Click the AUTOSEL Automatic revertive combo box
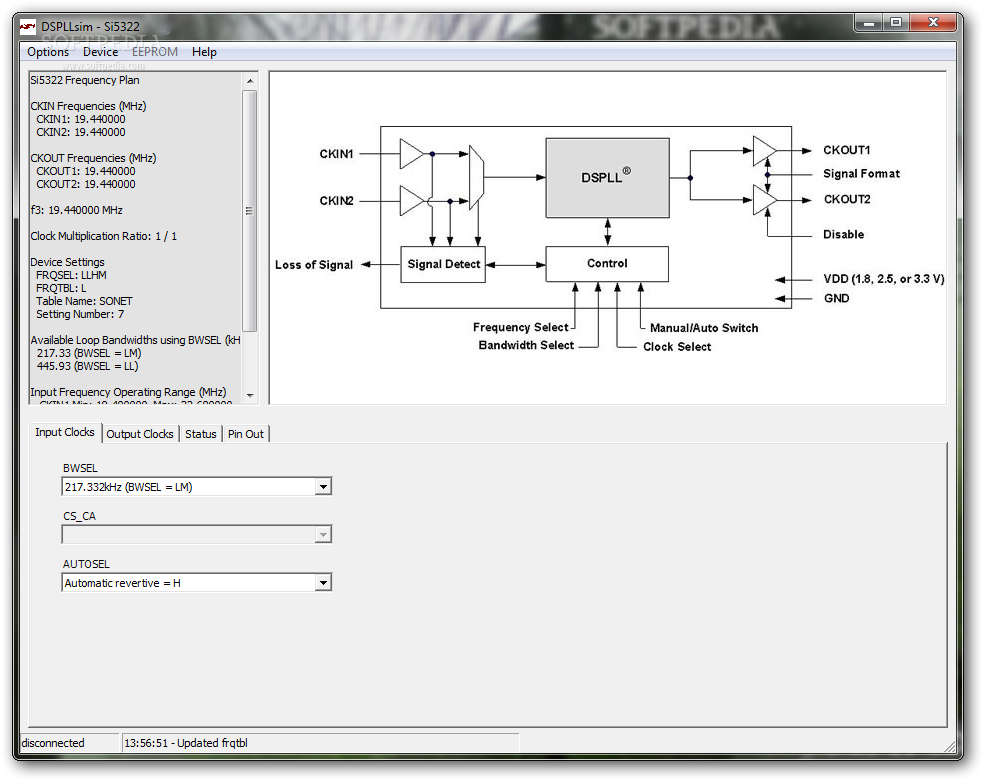Screen dimensions: 984x781 pos(196,583)
